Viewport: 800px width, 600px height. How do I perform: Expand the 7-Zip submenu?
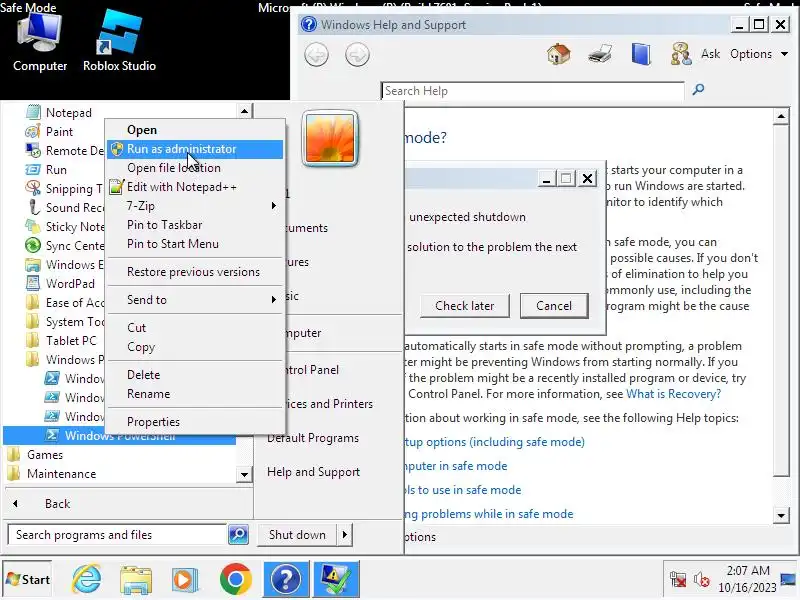pyautogui.click(x=195, y=206)
